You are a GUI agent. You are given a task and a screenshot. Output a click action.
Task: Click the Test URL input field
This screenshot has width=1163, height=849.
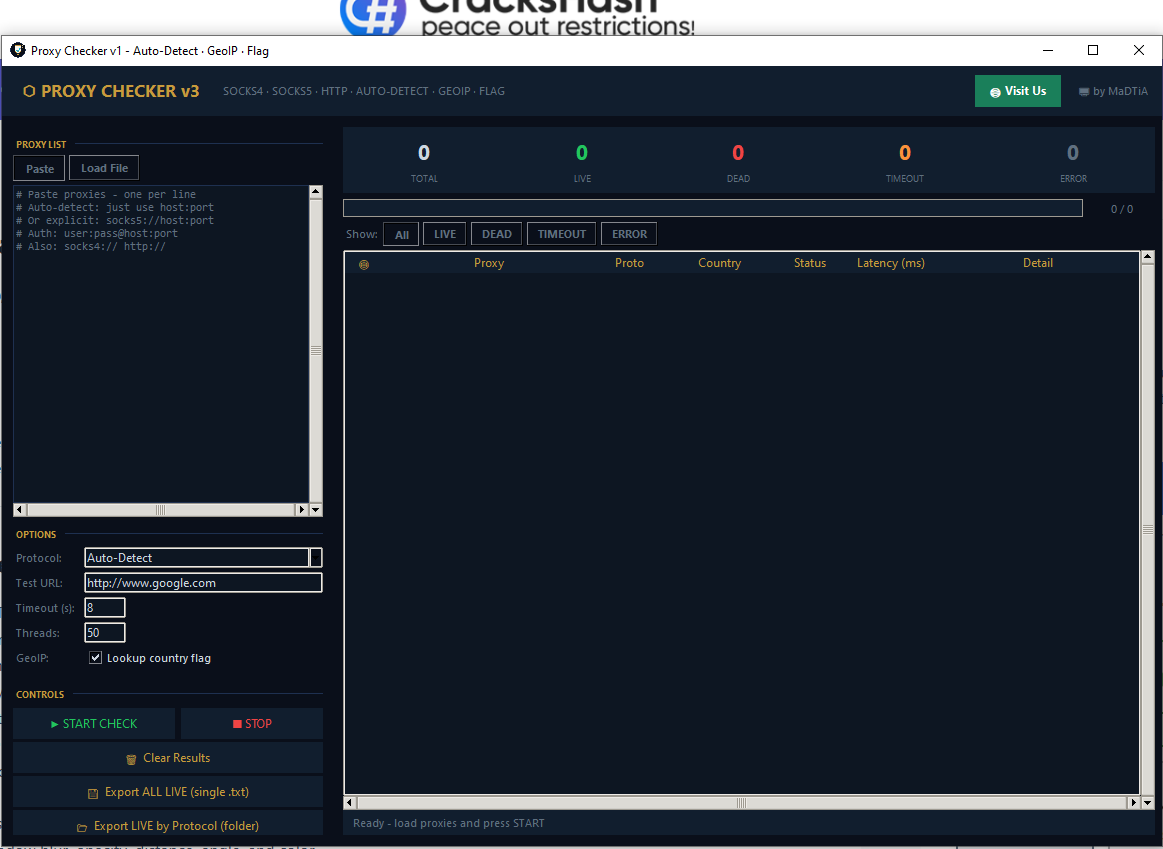pos(203,583)
